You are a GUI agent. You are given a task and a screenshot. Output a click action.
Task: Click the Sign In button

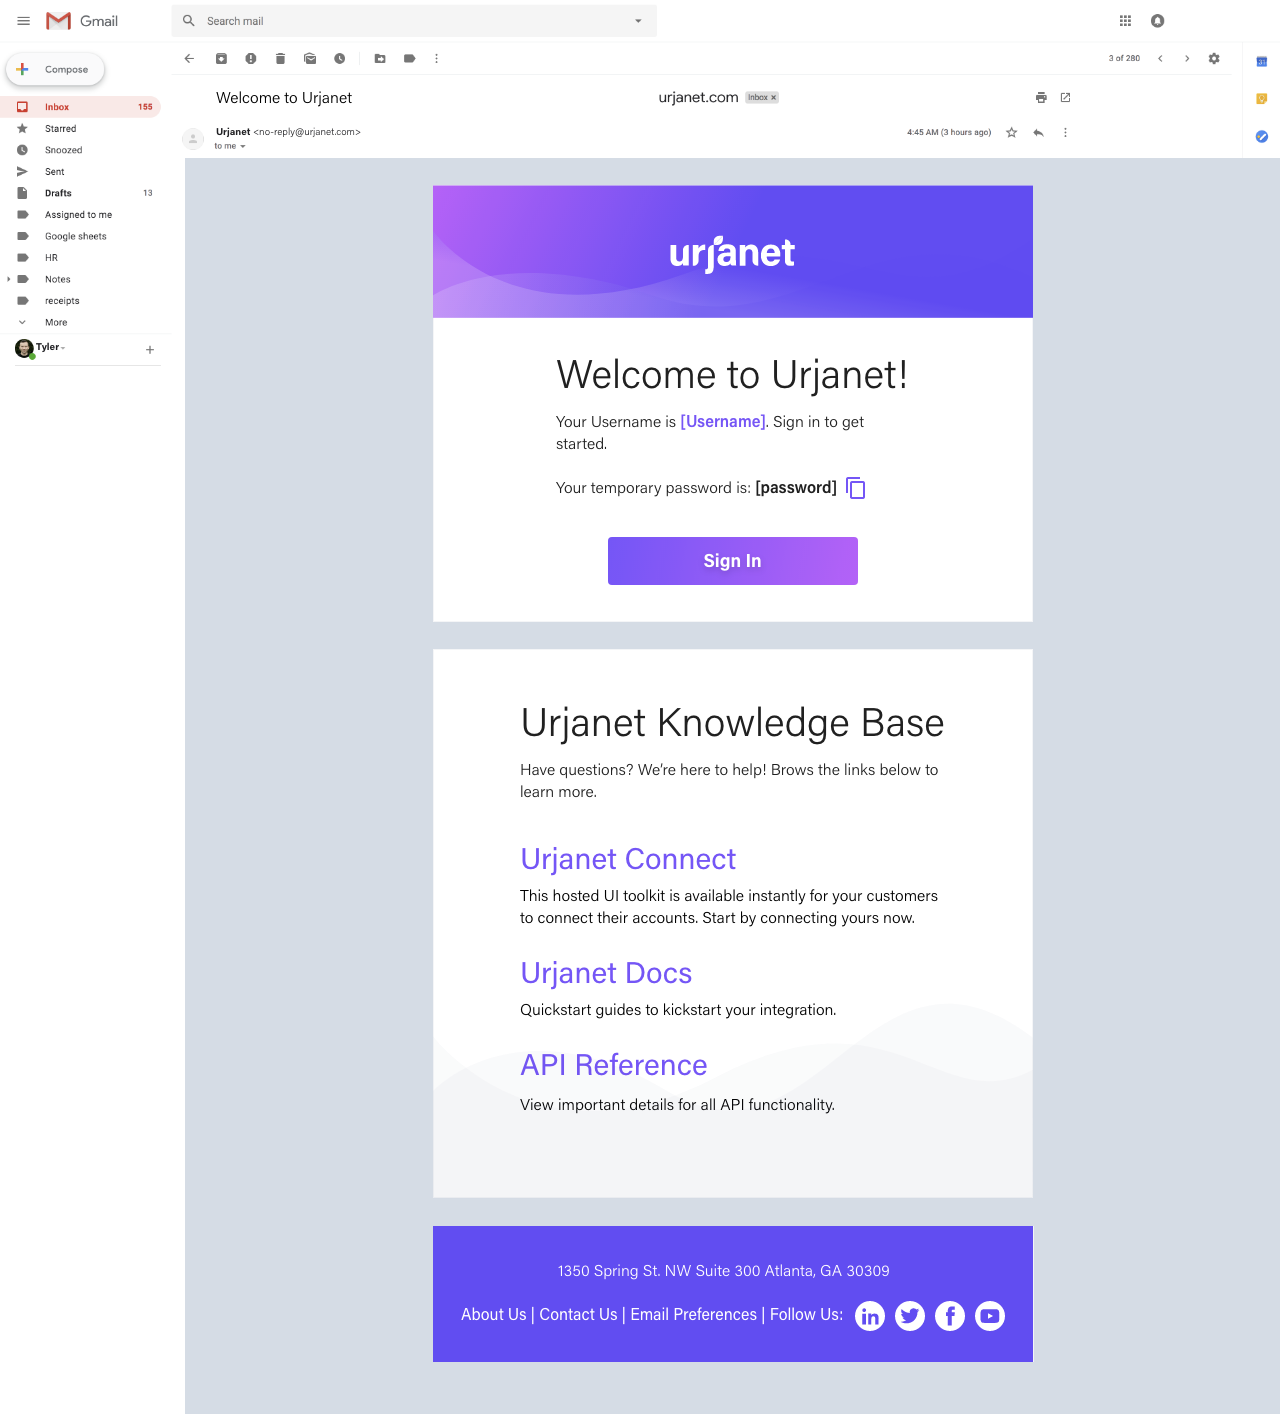pos(733,561)
